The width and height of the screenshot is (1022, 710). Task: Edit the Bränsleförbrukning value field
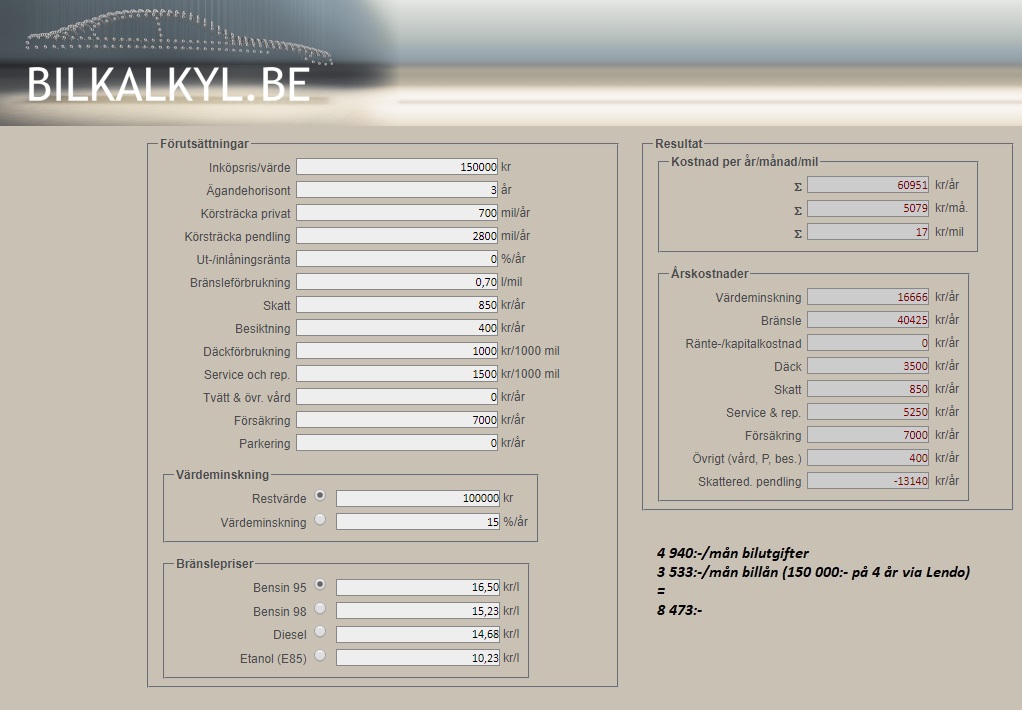[397, 282]
